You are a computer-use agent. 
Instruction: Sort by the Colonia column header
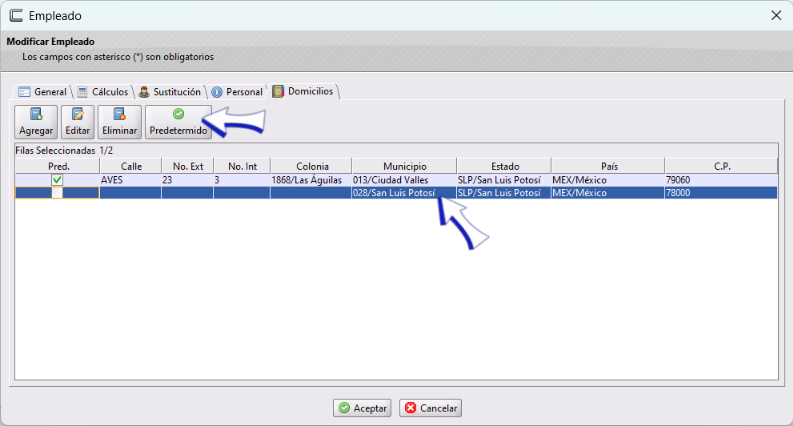311,166
